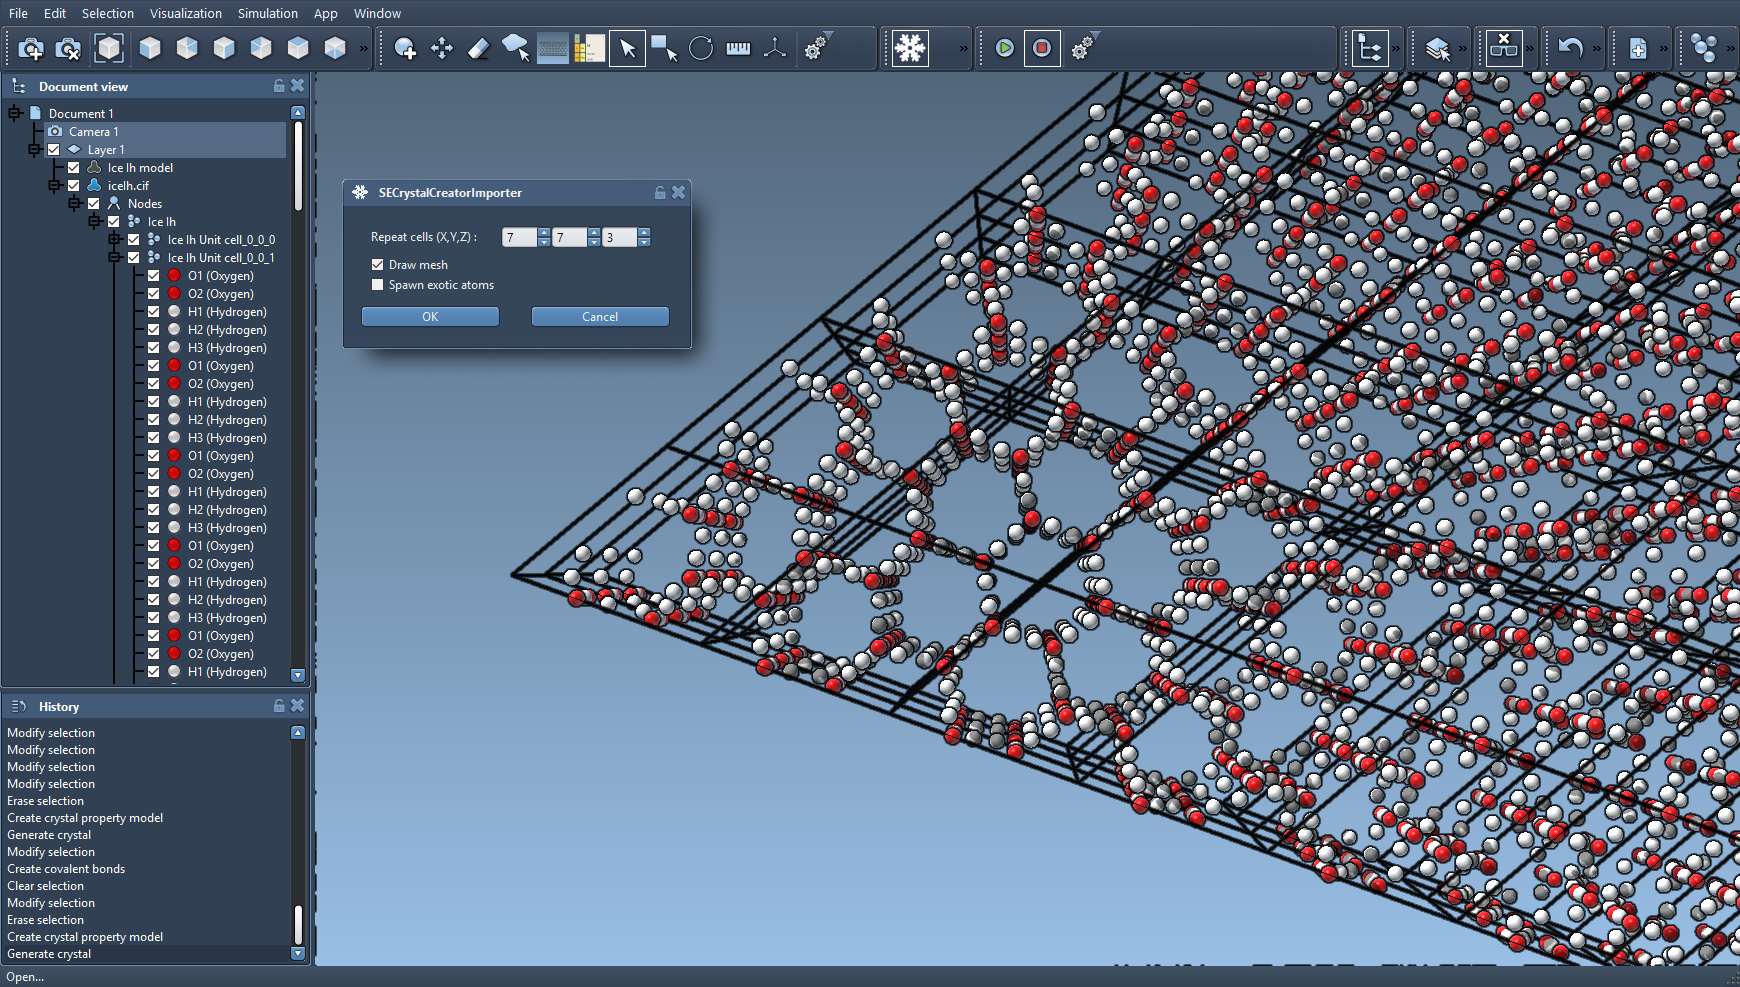
Task: Toggle the Draw mesh checkbox
Action: [378, 265]
